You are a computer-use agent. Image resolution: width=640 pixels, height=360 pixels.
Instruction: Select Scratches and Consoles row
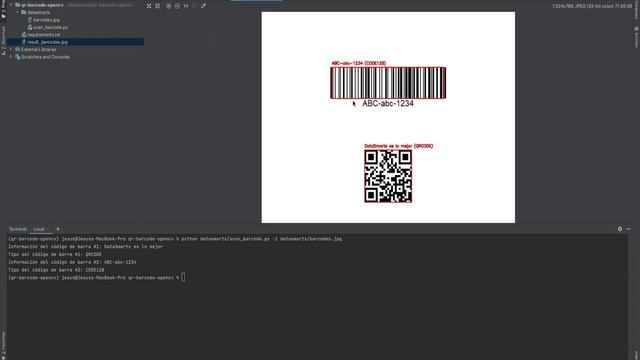(75, 57)
